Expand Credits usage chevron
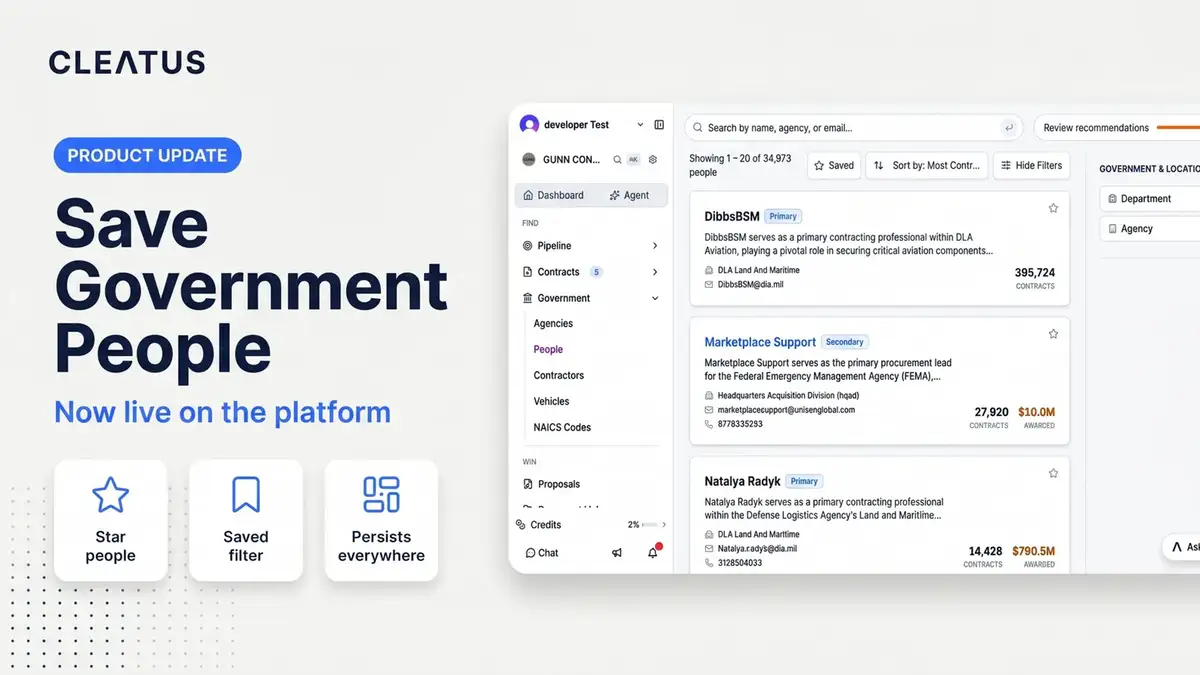Image resolution: width=1200 pixels, height=675 pixels. click(664, 524)
